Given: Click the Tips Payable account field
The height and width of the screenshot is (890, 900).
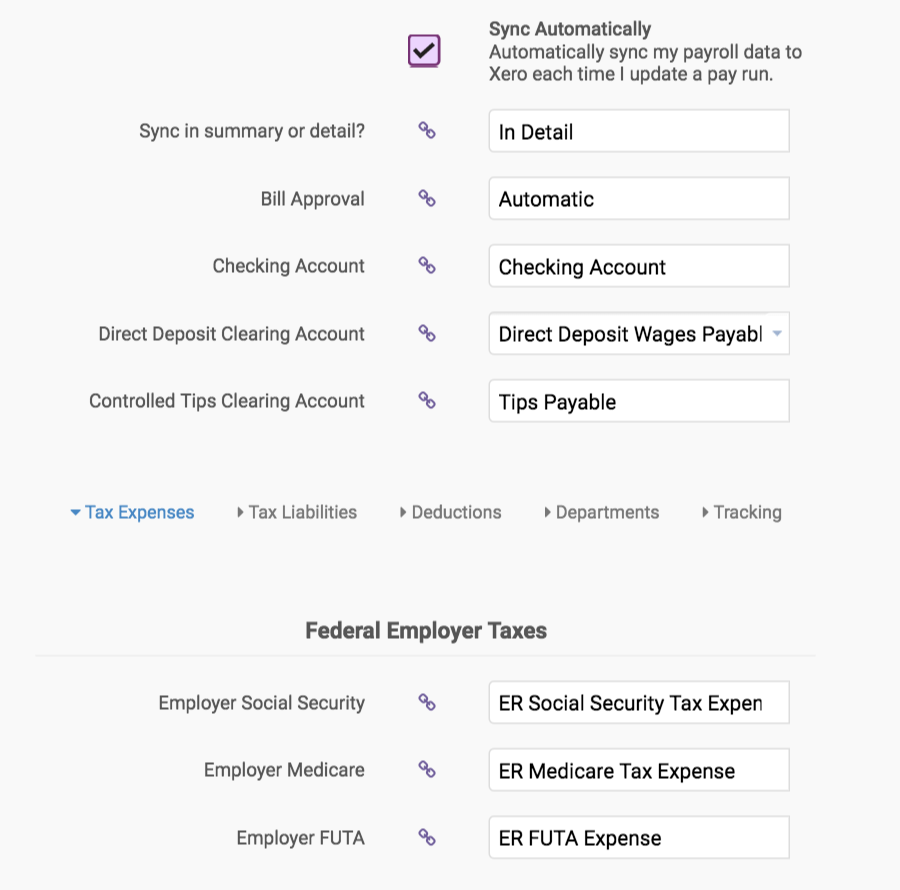Looking at the screenshot, I should (639, 401).
